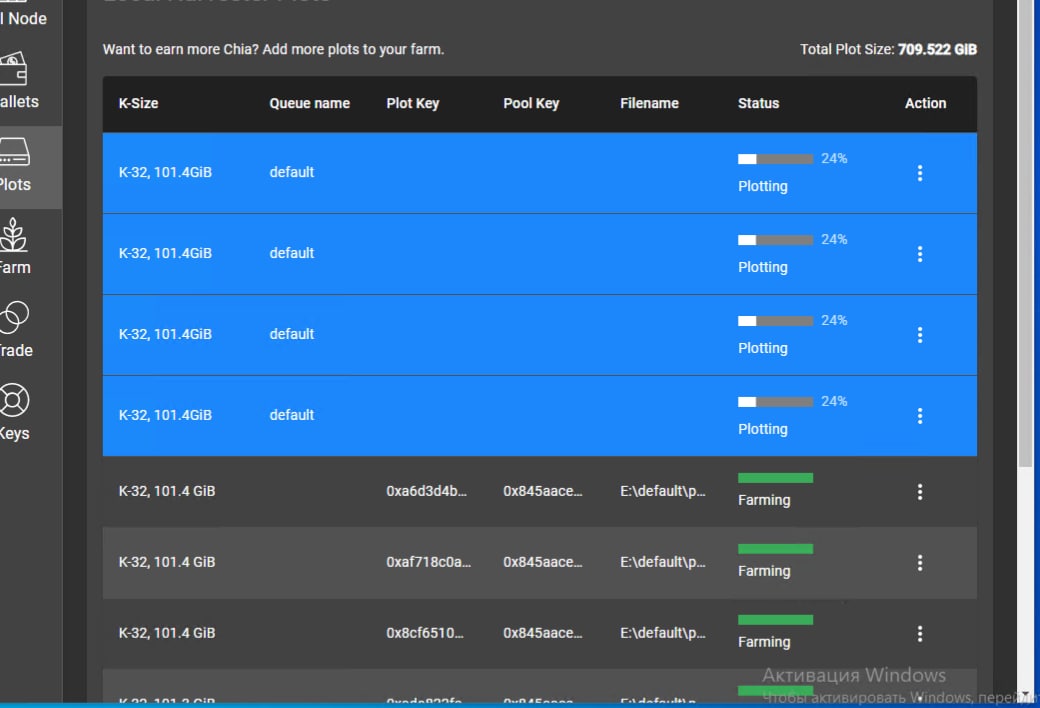This screenshot has height=708, width=1040.
Task: Click pool key in 0xaf718c0a... row
Action: (x=543, y=562)
